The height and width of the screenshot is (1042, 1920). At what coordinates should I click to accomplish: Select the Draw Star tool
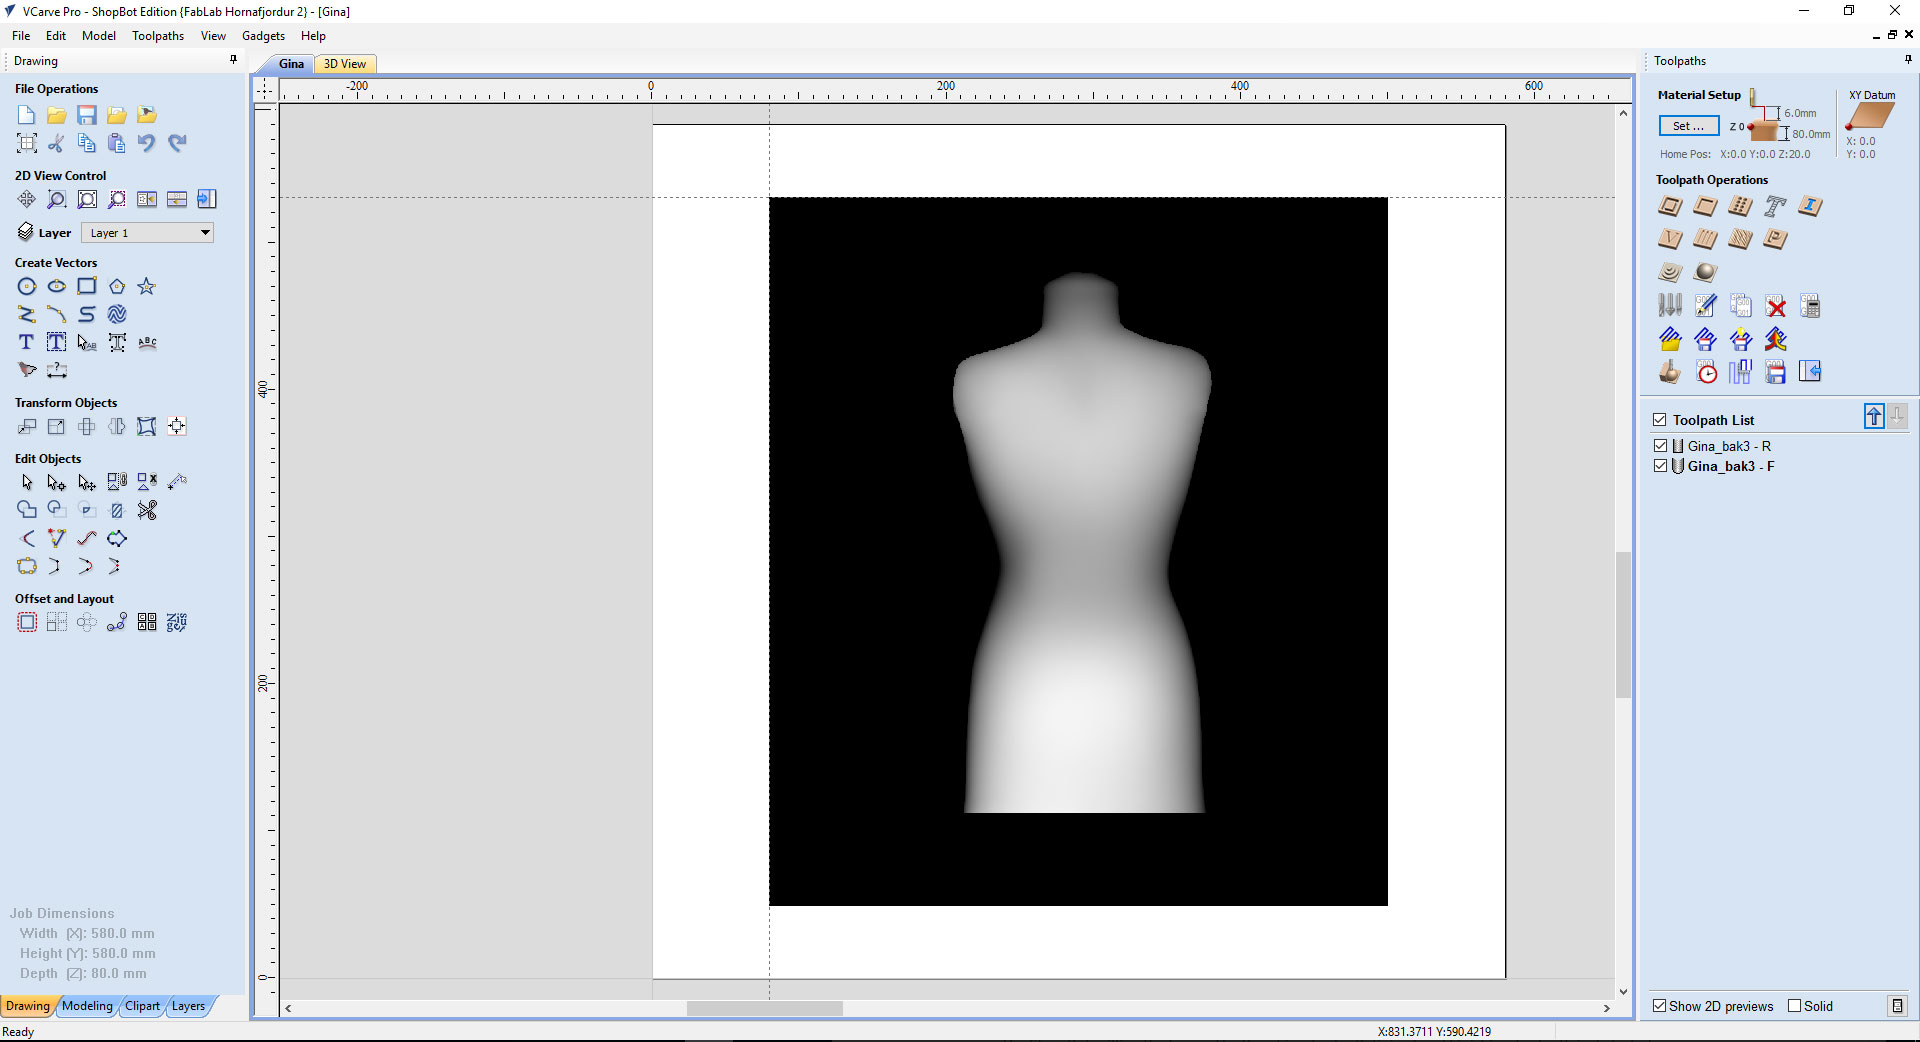(147, 286)
